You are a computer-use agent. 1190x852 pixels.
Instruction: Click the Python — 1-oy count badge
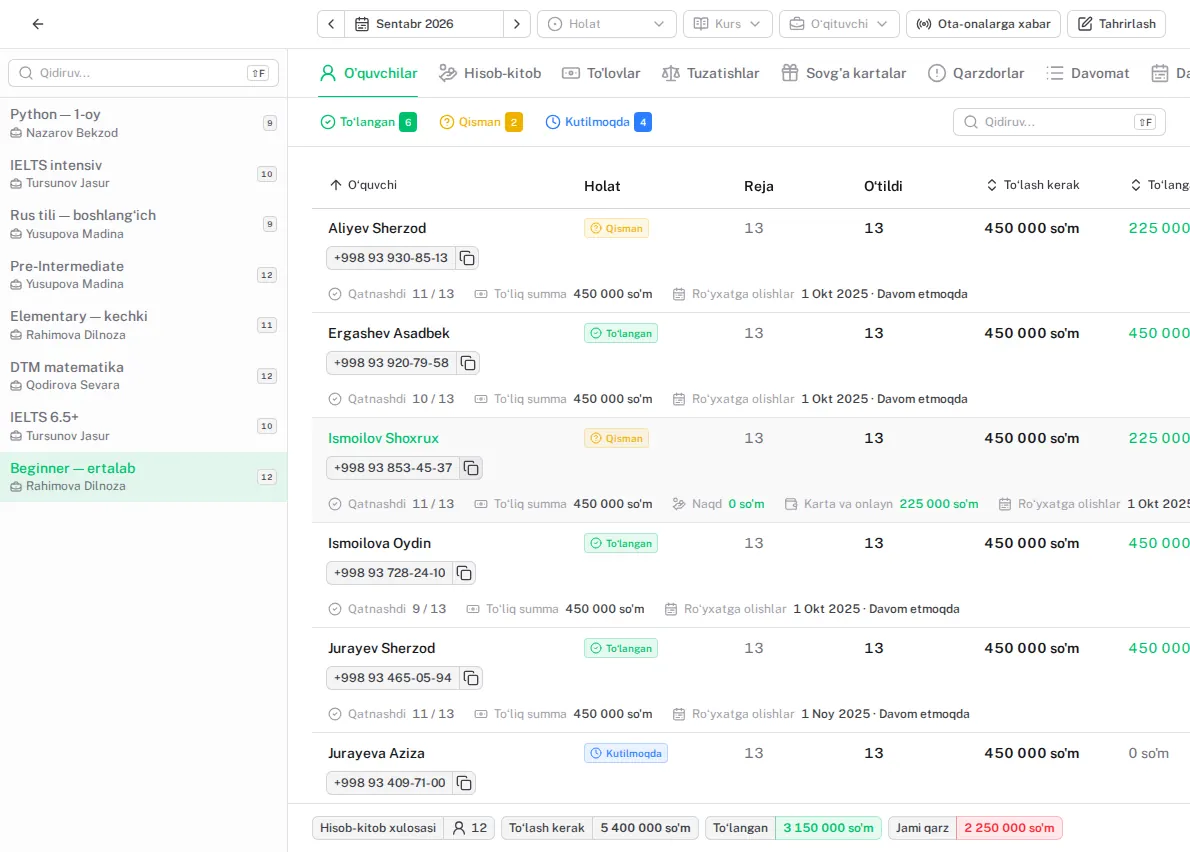pos(269,123)
